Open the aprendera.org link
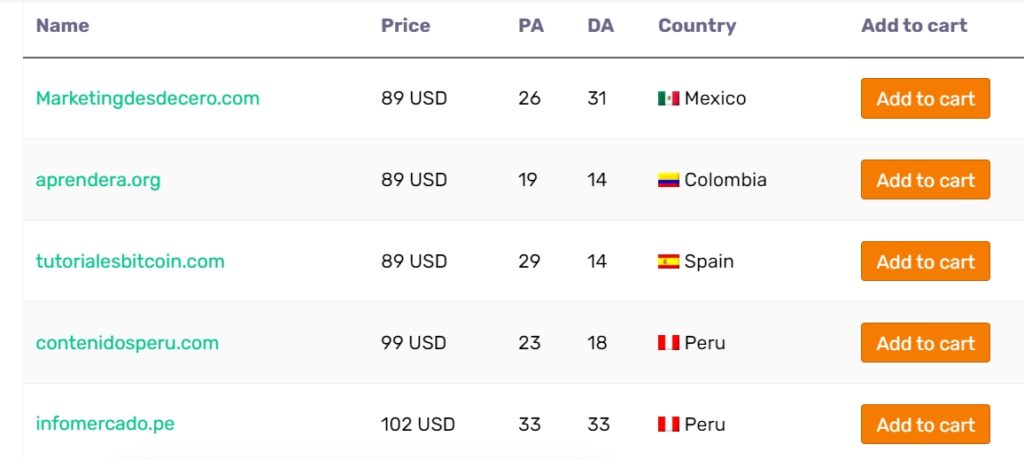The image size is (1024, 460). point(98,180)
